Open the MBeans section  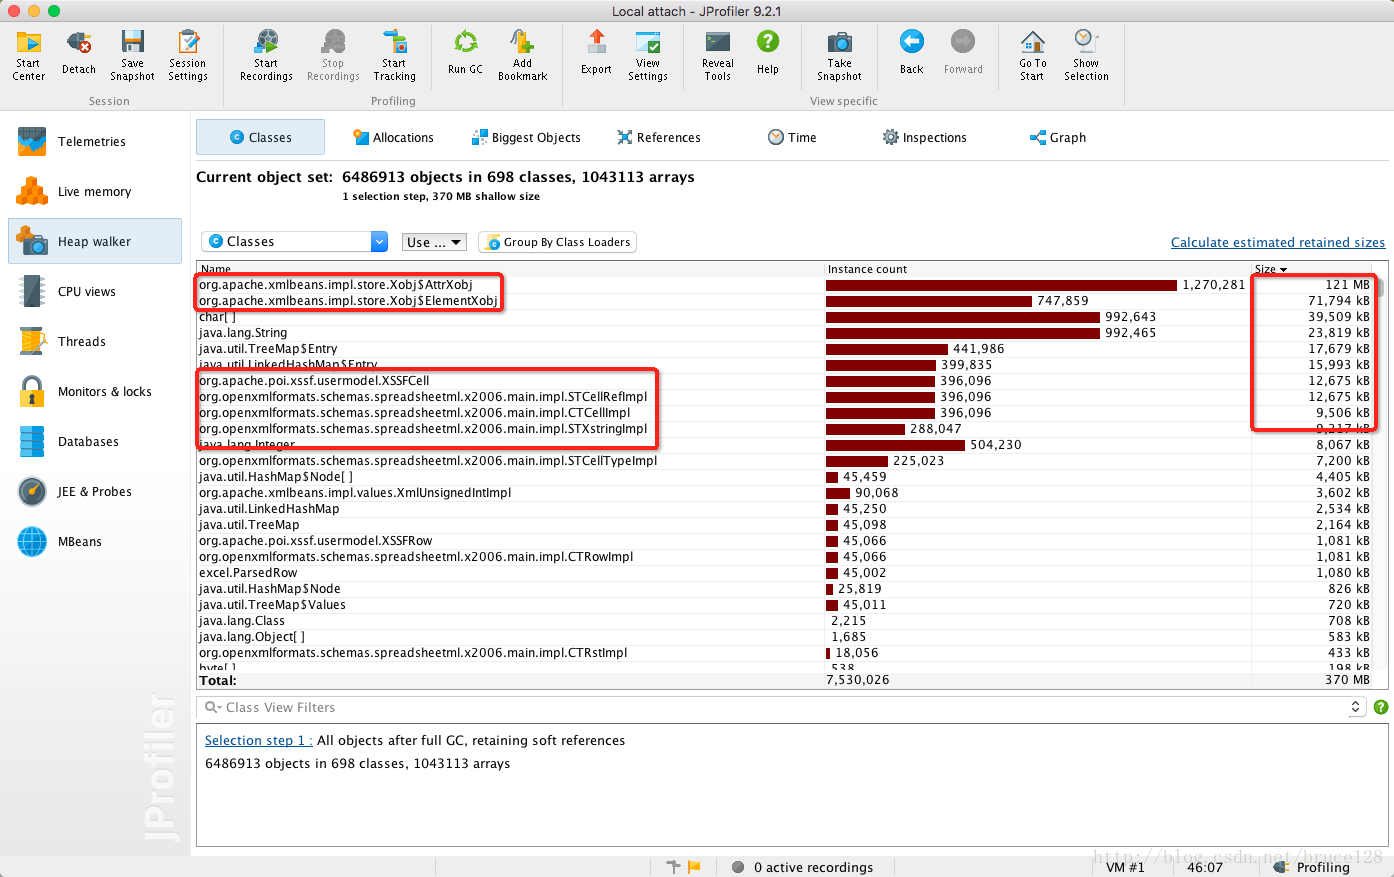click(95, 542)
